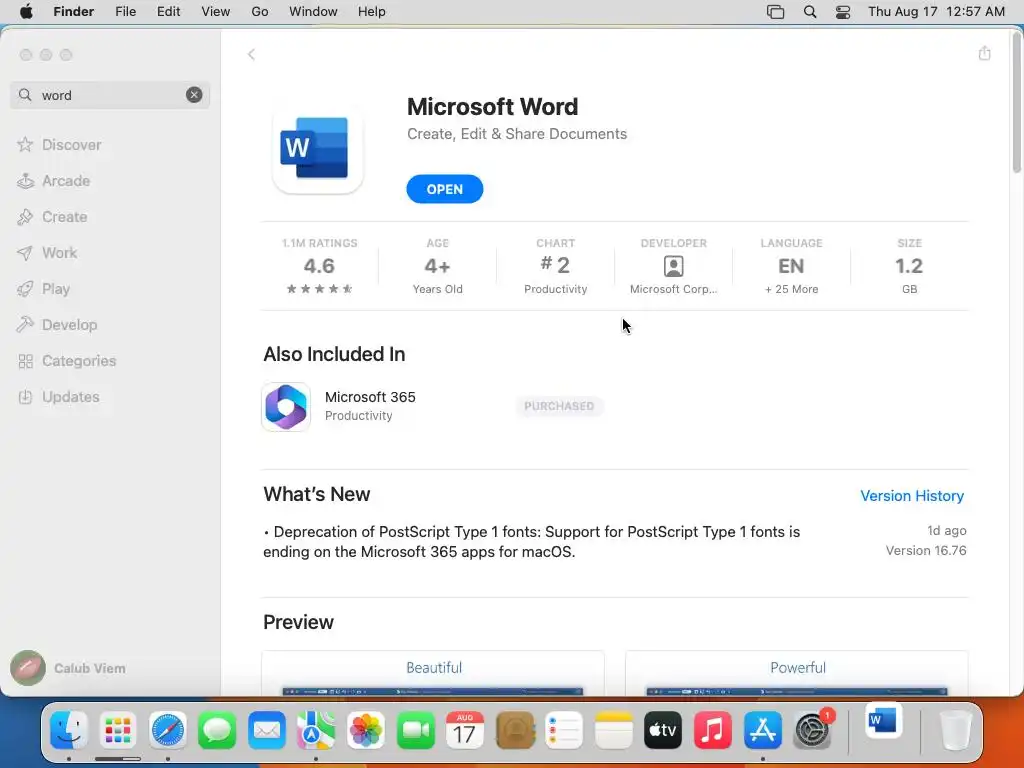Open the Finder menu in menu bar
Image resolution: width=1024 pixels, height=768 pixels.
point(74,11)
